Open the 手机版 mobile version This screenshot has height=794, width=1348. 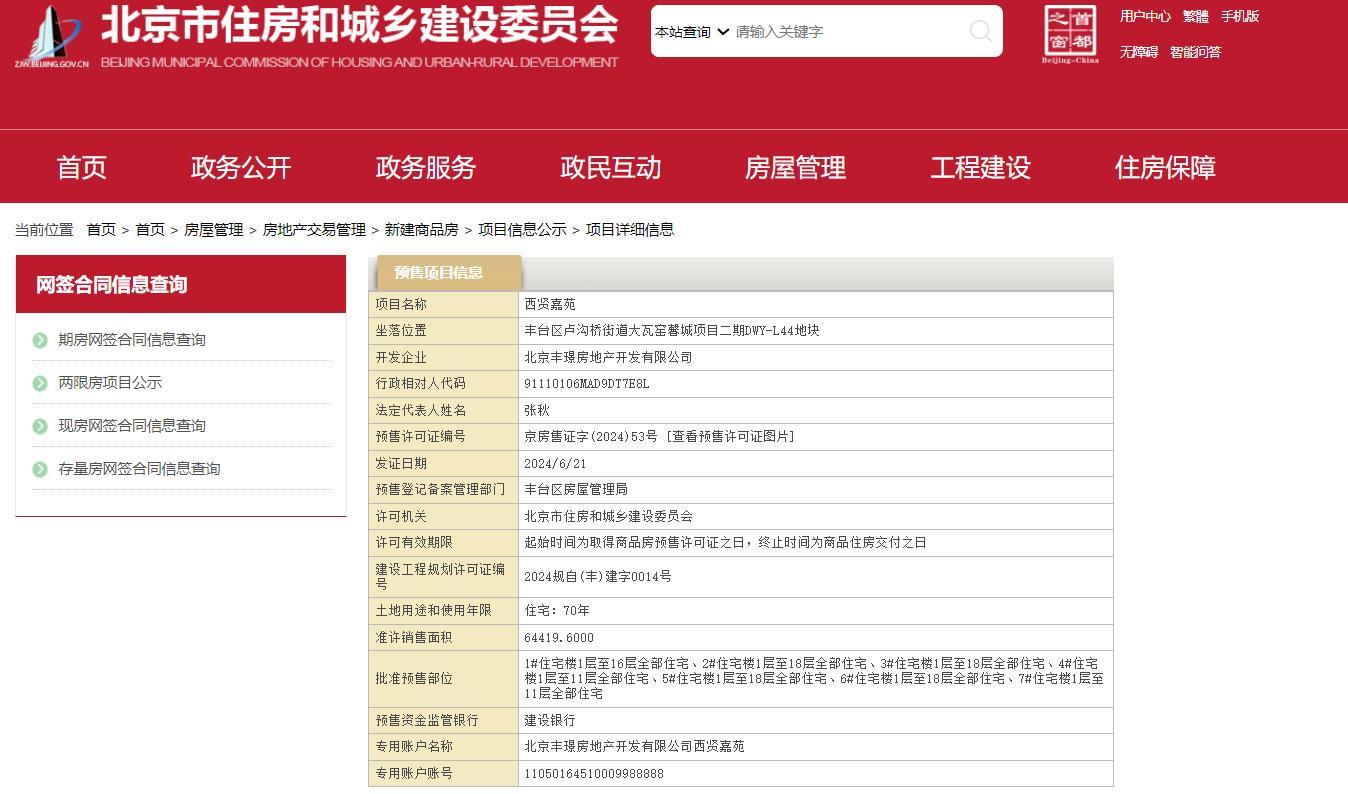[1240, 16]
